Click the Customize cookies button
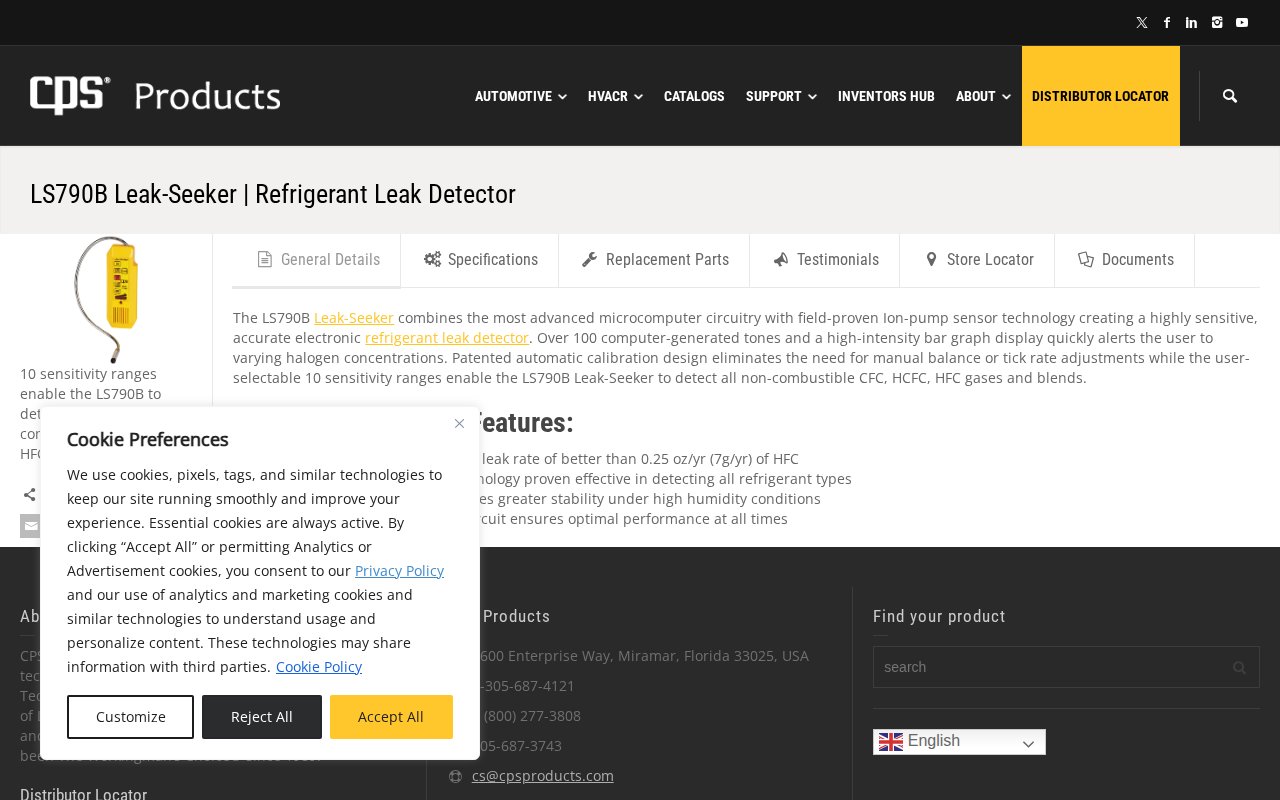Screen dimensions: 1280x800 (130, 717)
